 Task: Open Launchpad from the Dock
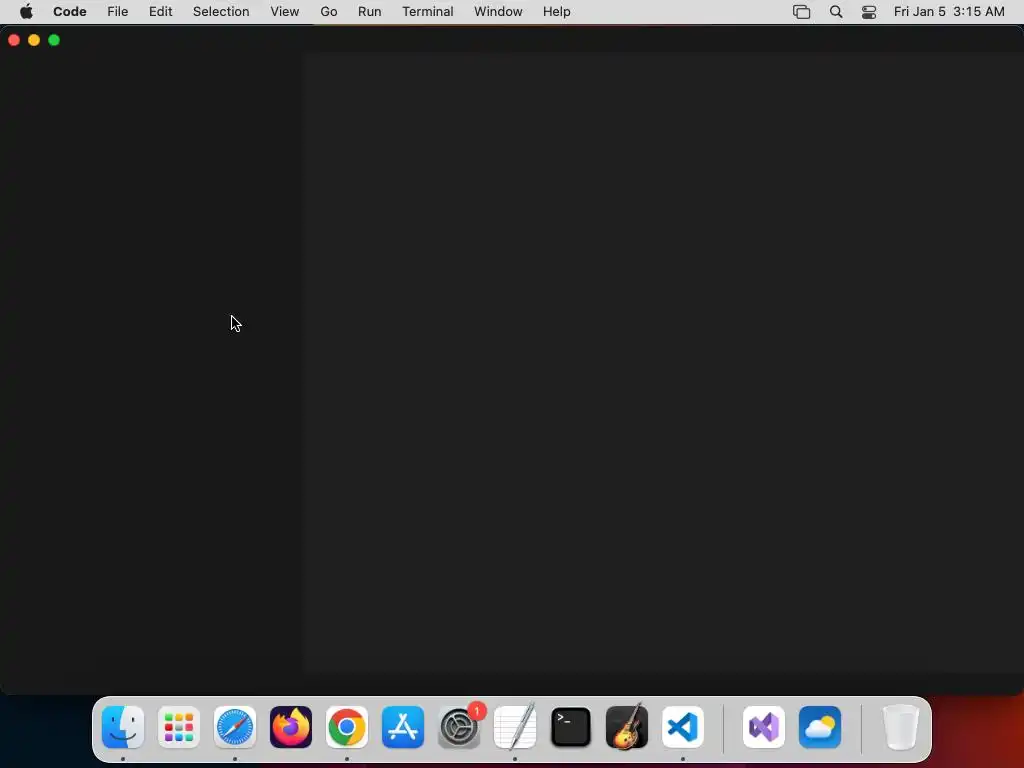tap(179, 727)
